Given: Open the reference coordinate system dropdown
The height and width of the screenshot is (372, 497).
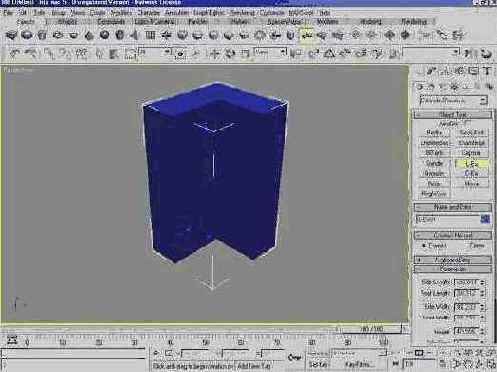Looking at the screenshot, I should [x=270, y=53].
